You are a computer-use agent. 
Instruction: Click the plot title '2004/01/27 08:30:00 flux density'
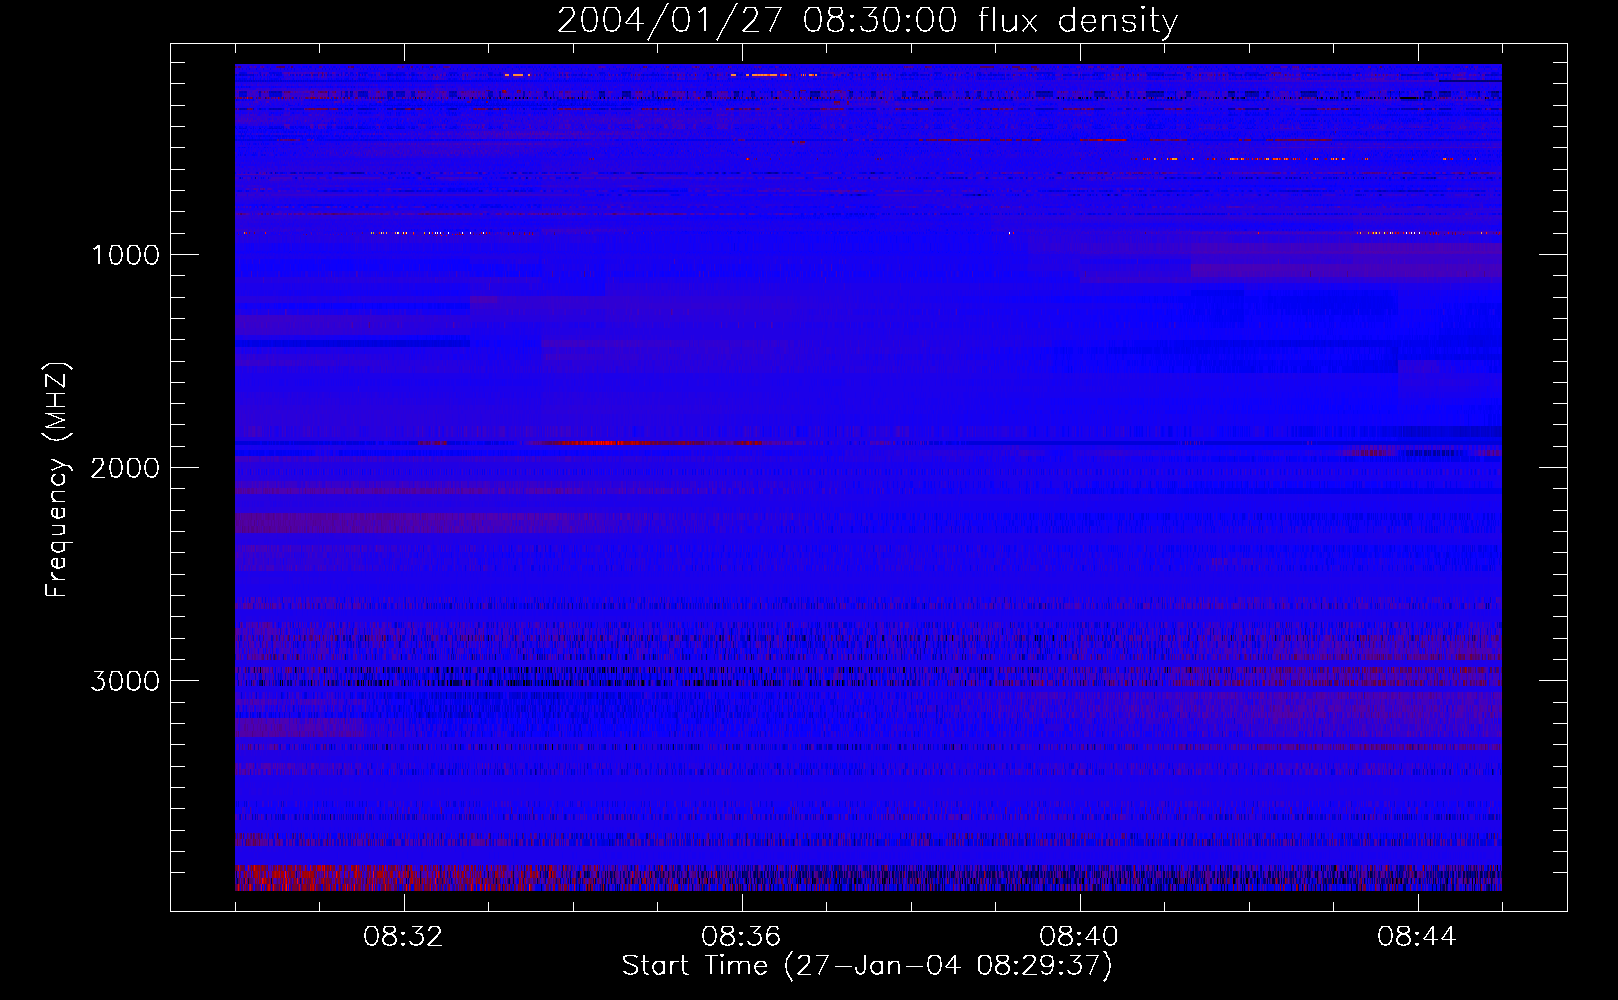[867, 20]
